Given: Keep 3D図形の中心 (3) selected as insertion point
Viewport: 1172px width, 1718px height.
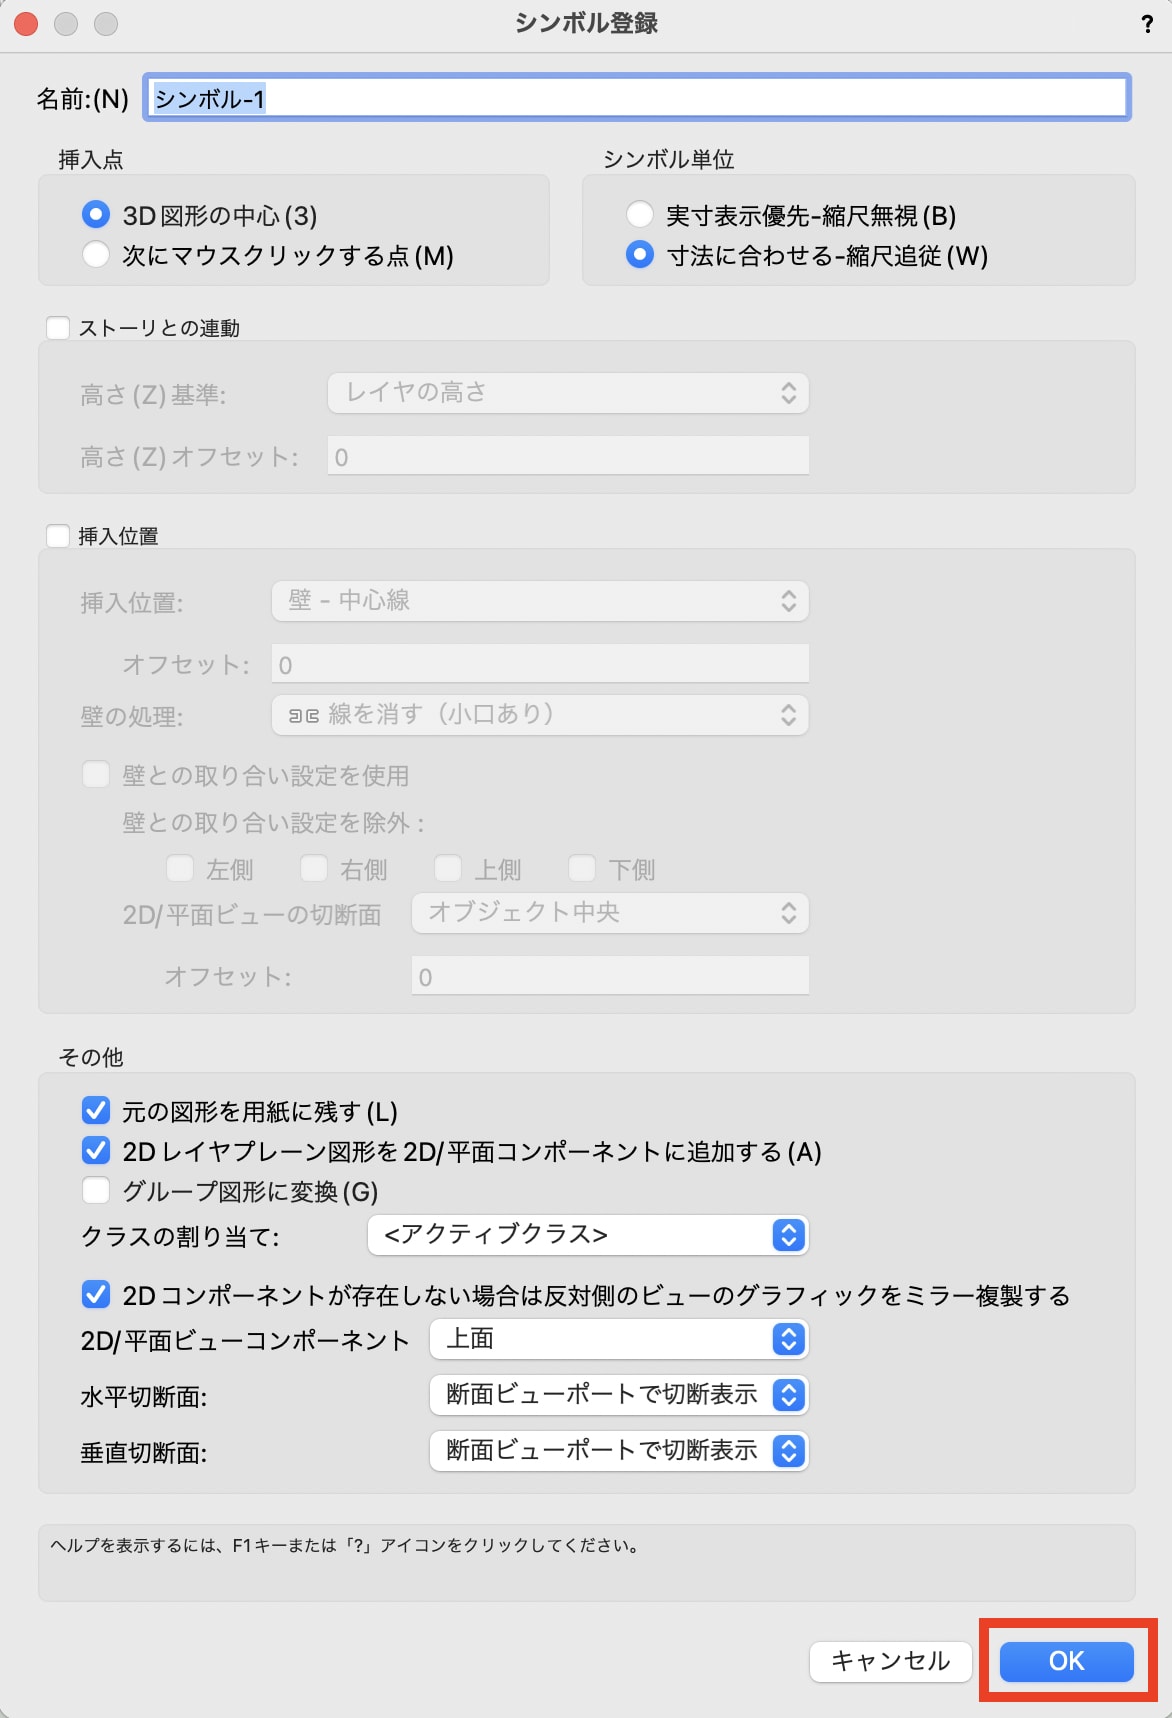Looking at the screenshot, I should click(x=96, y=213).
